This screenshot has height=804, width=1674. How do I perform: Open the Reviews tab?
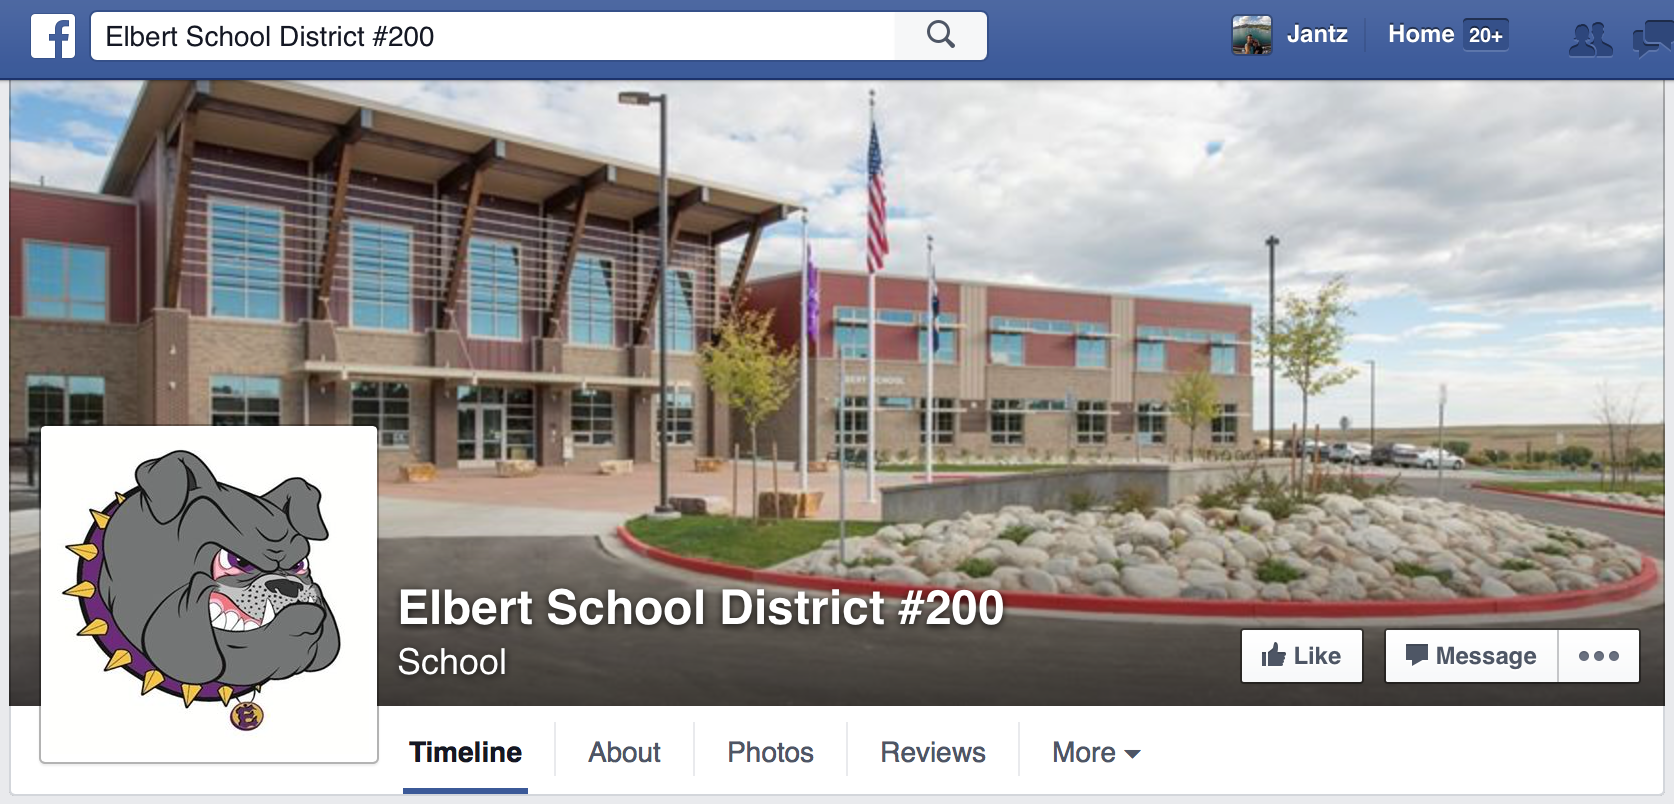click(933, 752)
